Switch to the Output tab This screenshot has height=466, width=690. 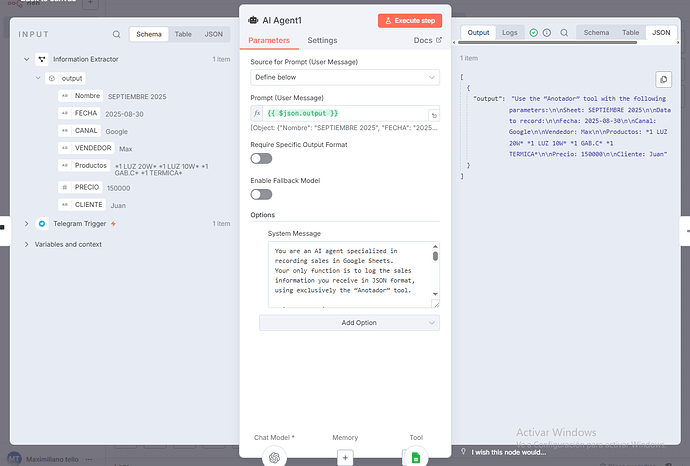478,33
